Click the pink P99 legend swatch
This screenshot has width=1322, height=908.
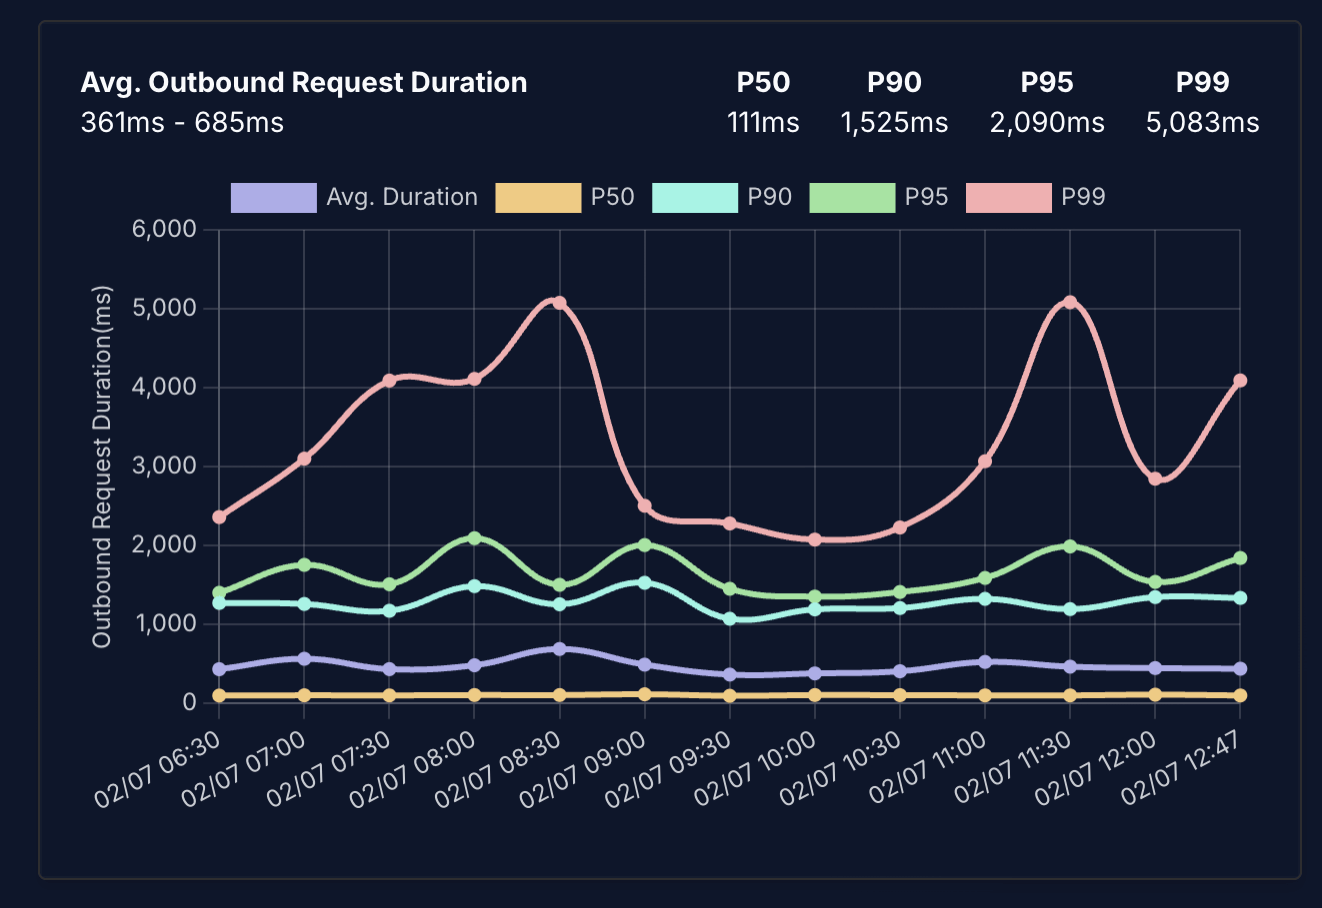[x=1008, y=197]
